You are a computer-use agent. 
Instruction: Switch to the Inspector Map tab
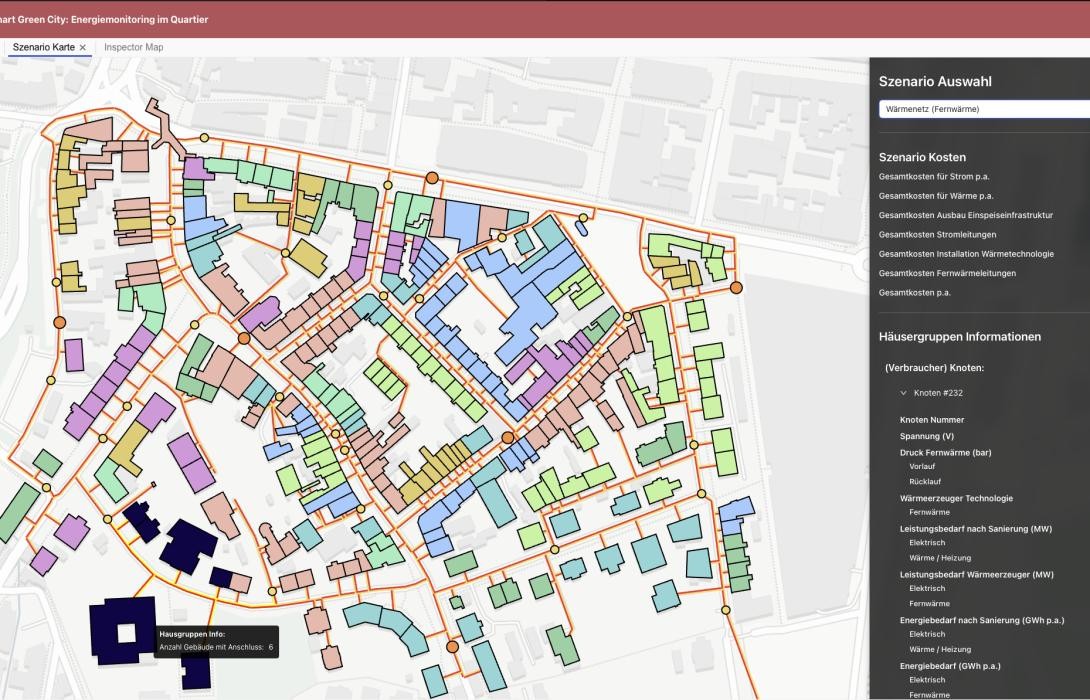(x=133, y=48)
